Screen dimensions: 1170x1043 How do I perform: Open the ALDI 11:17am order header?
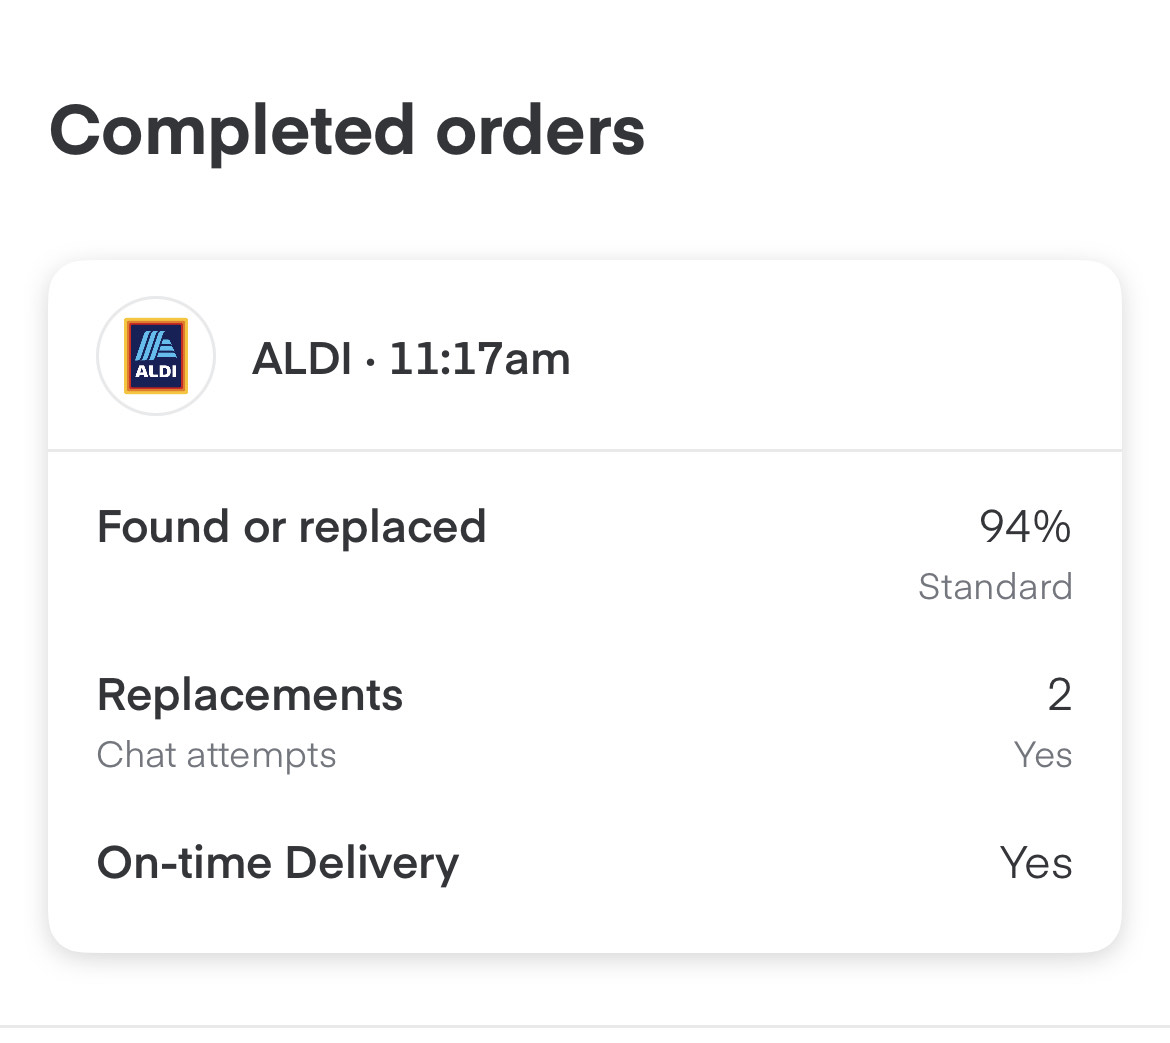pyautogui.click(x=585, y=356)
